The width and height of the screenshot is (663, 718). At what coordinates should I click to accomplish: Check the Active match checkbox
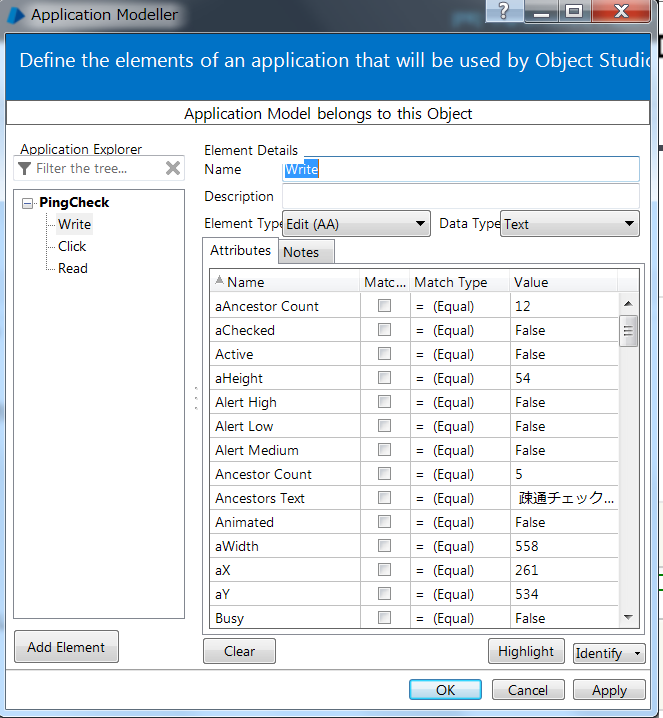click(385, 354)
